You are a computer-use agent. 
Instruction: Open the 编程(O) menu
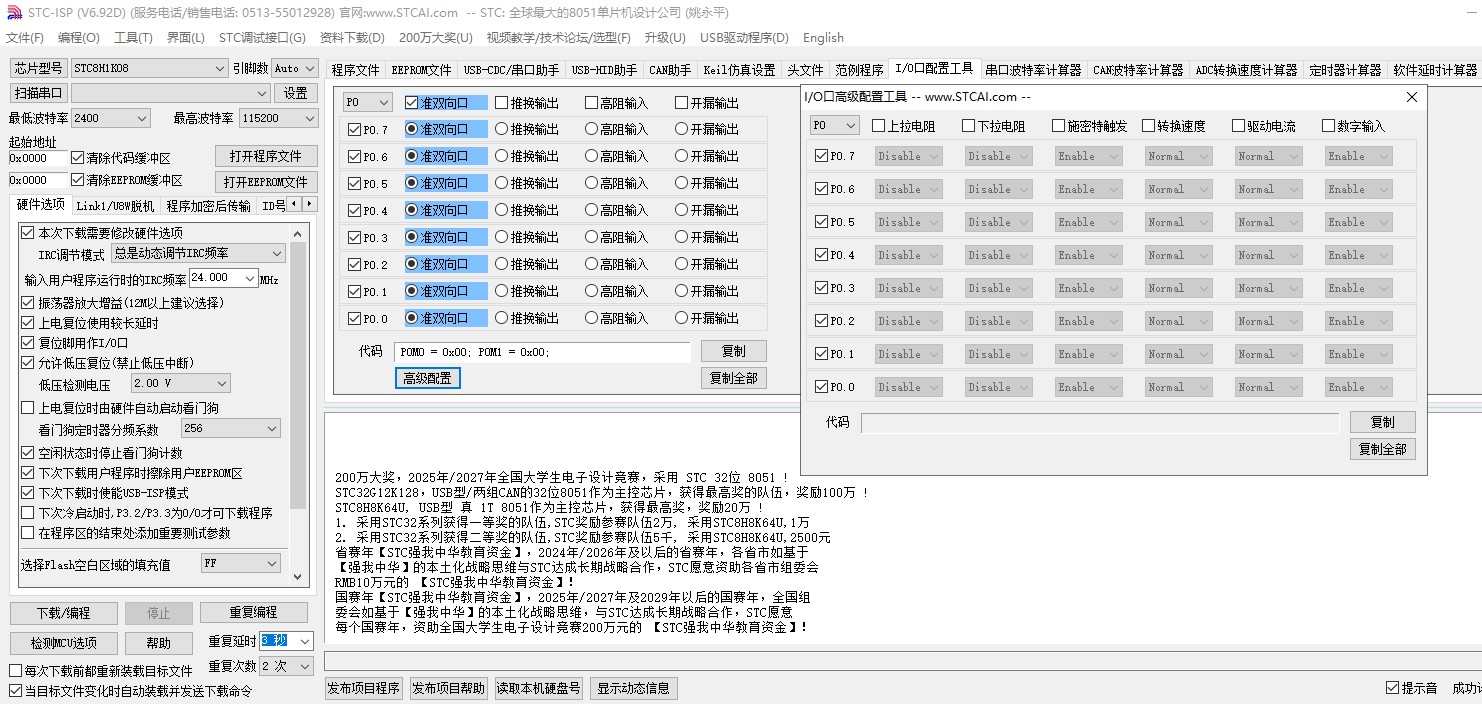tap(79, 38)
